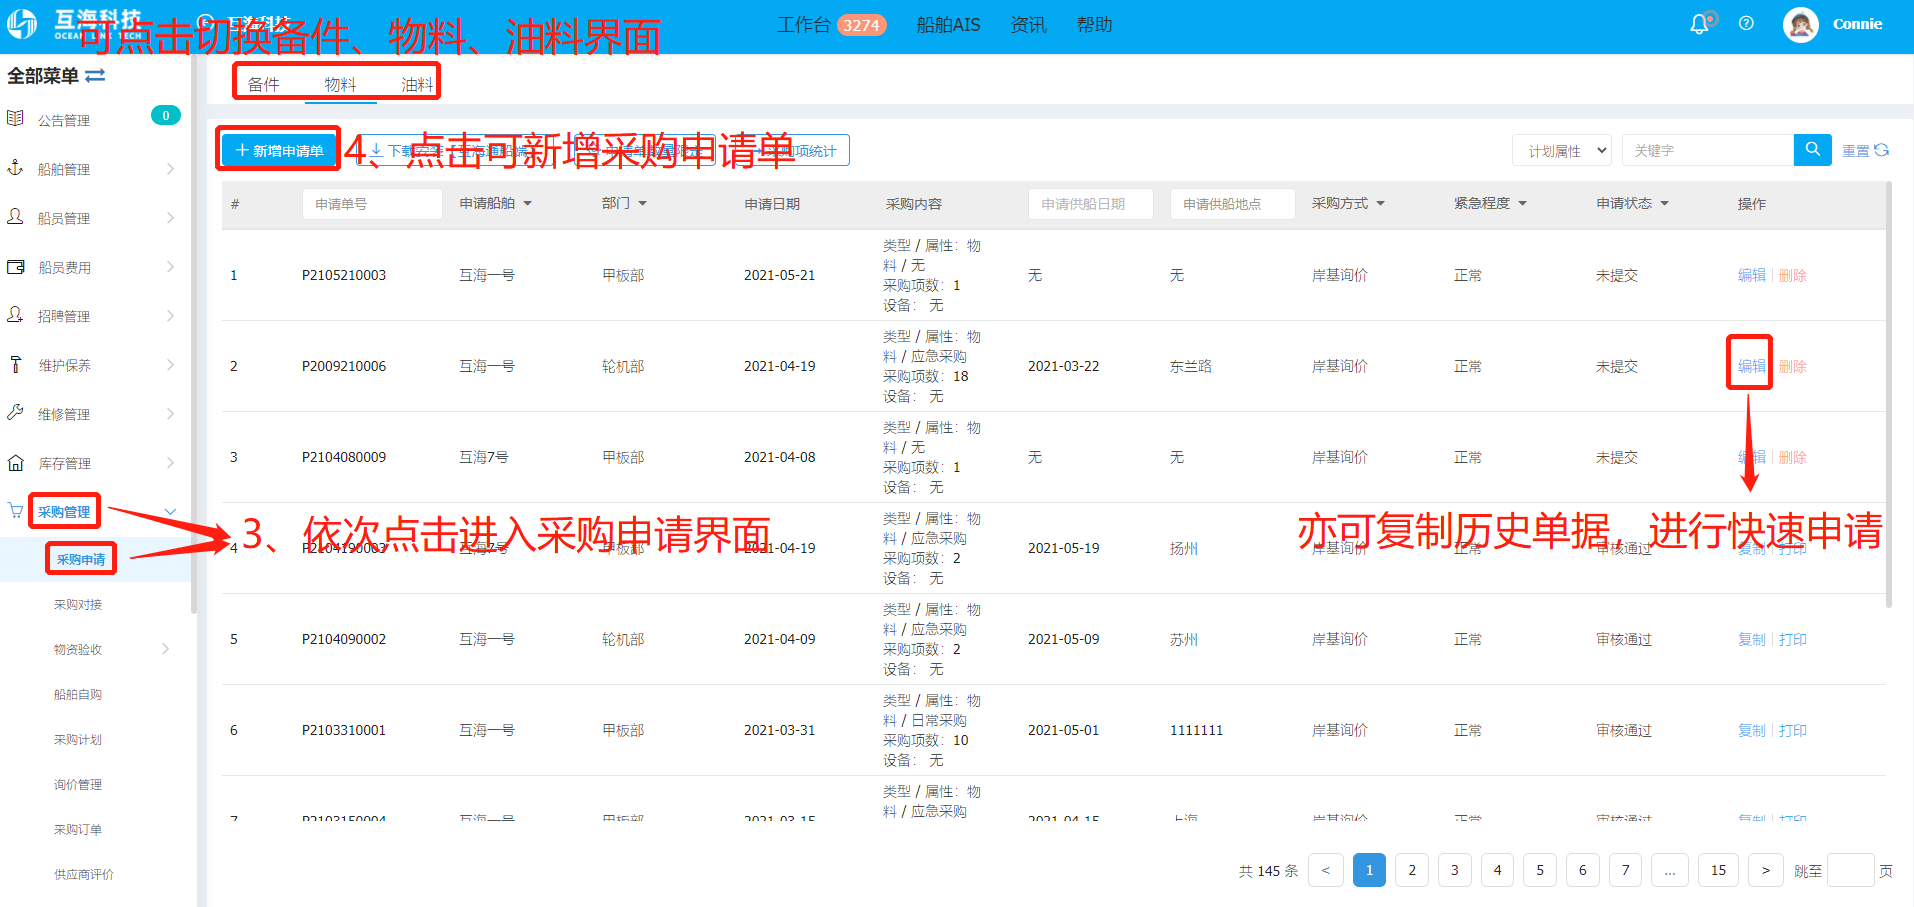Switch to the 油料 tab

[417, 84]
